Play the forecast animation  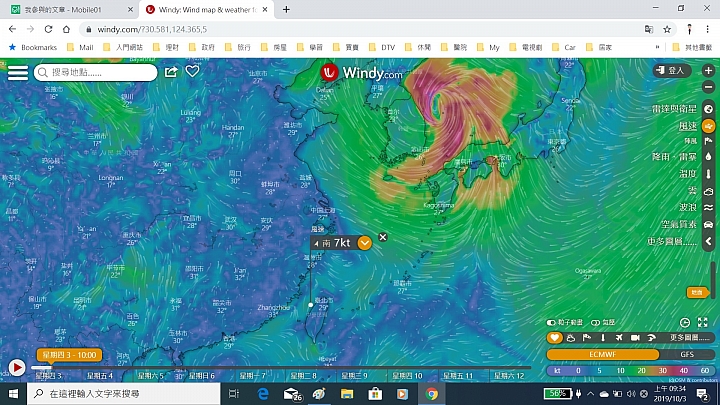(x=17, y=368)
